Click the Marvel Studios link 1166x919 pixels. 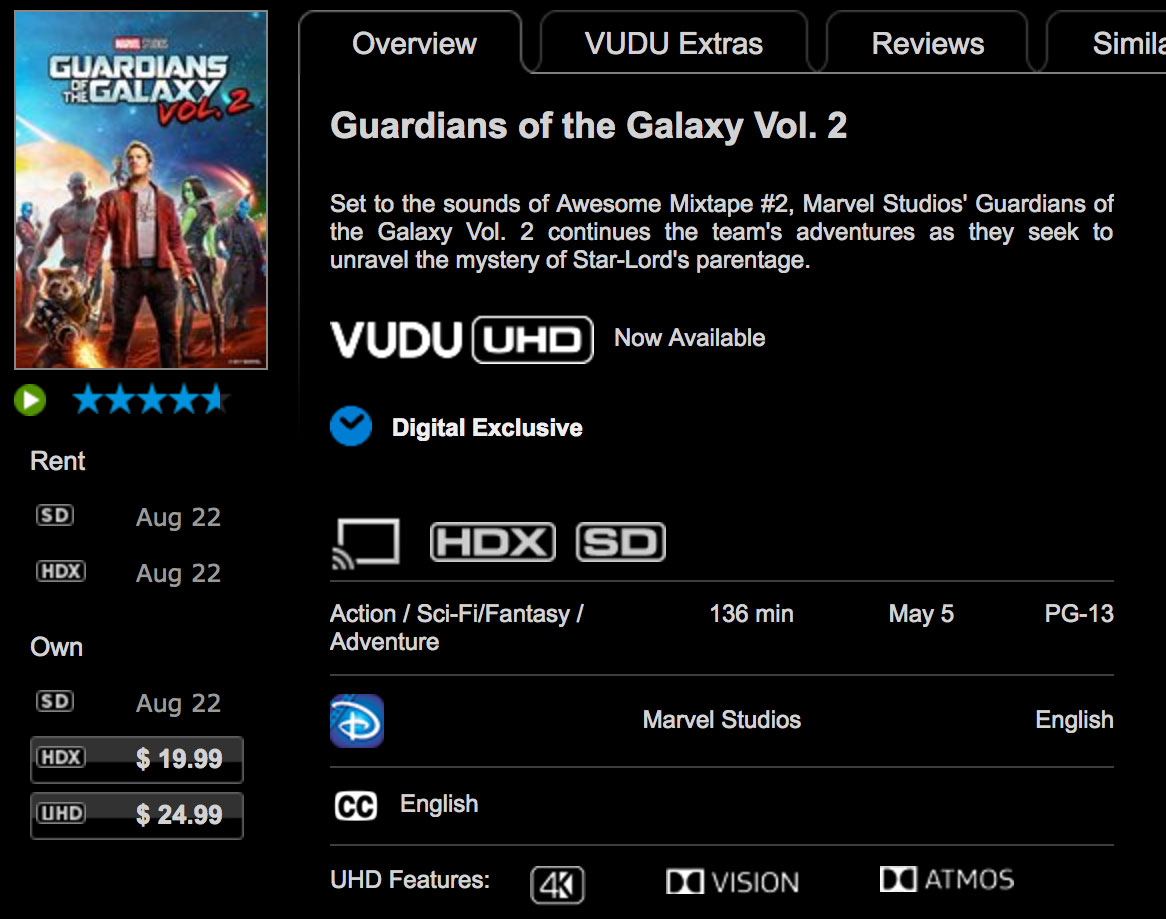click(x=721, y=720)
